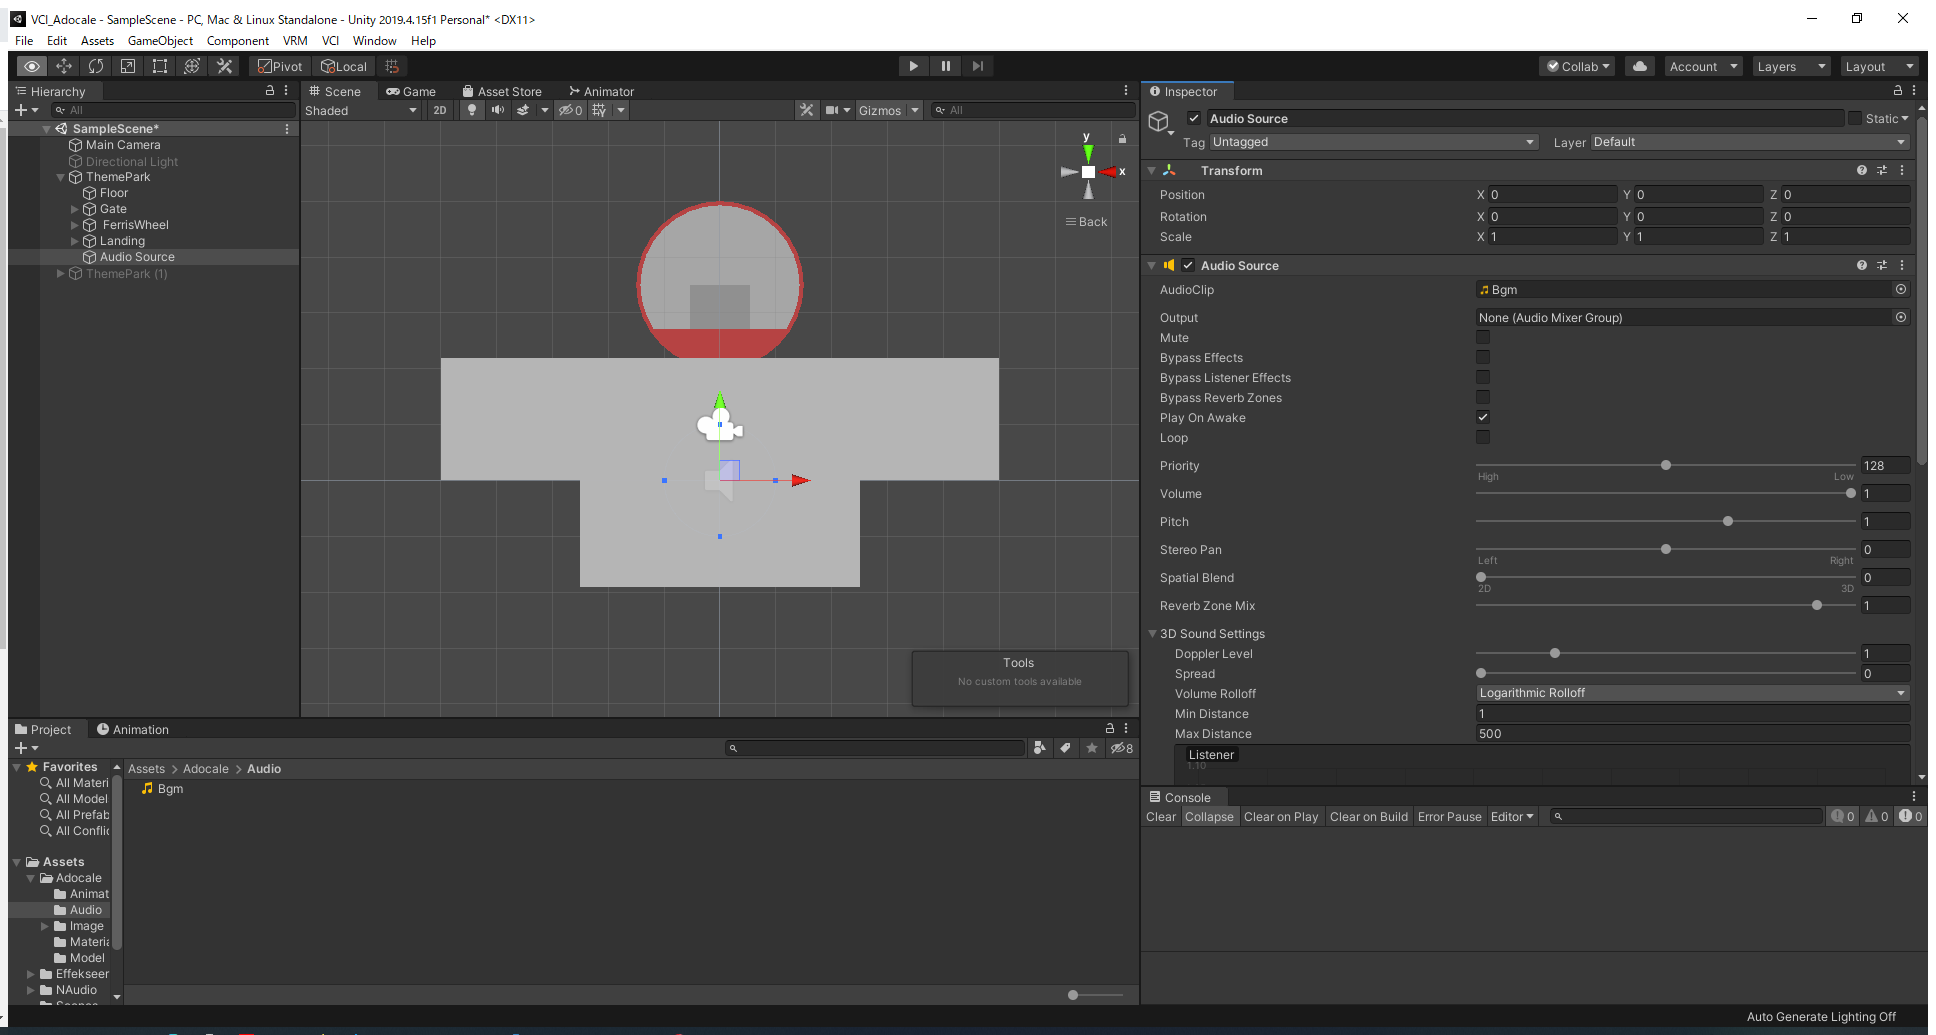This screenshot has height=1035, width=1936.
Task: Select the Move tool
Action: click(64, 66)
